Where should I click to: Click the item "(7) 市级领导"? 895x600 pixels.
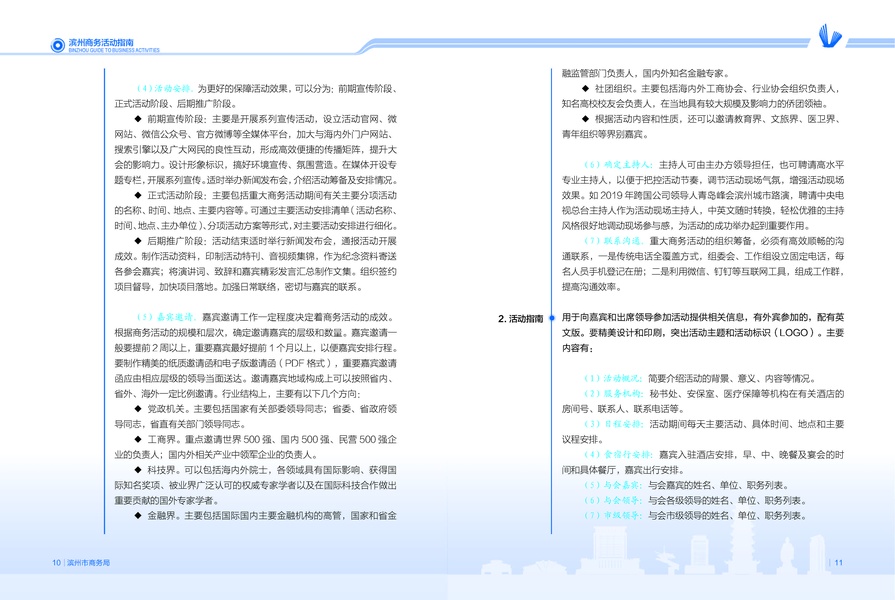tap(613, 516)
